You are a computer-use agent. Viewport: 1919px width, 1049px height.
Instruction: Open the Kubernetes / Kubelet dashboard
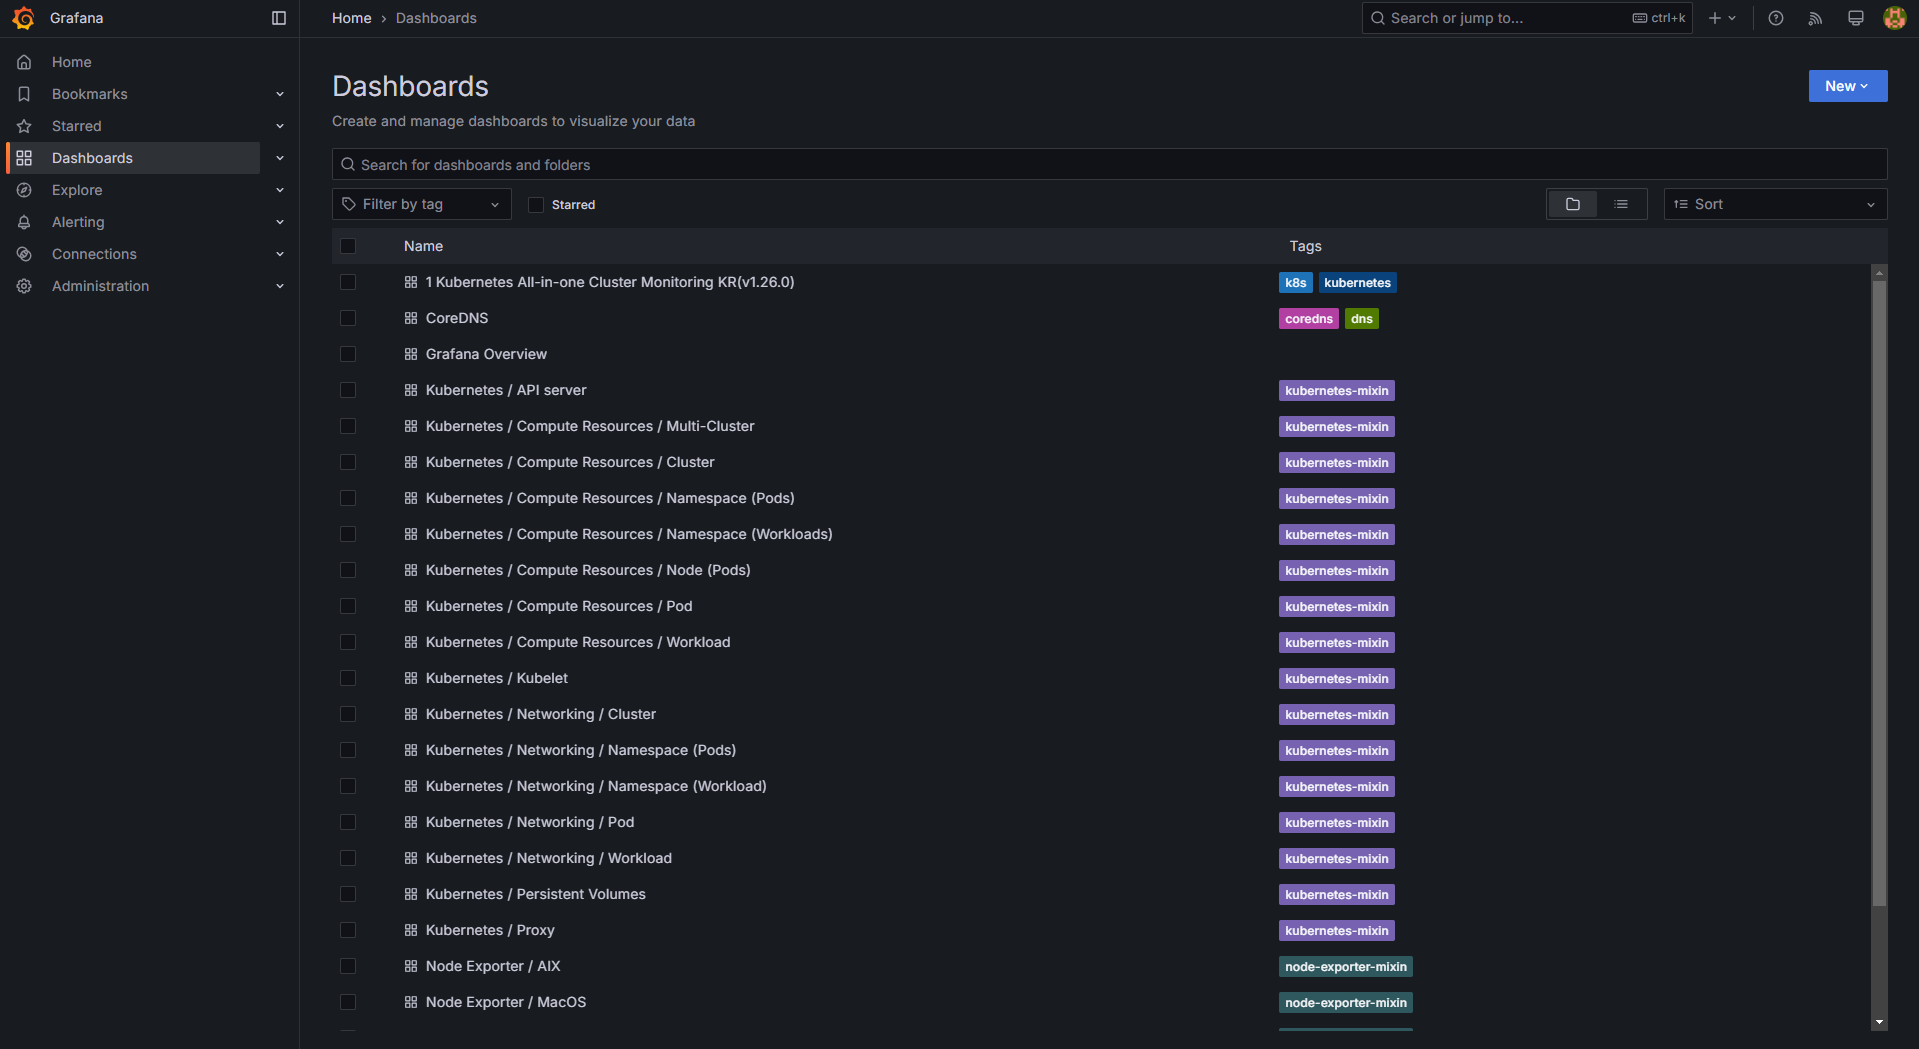click(x=496, y=678)
